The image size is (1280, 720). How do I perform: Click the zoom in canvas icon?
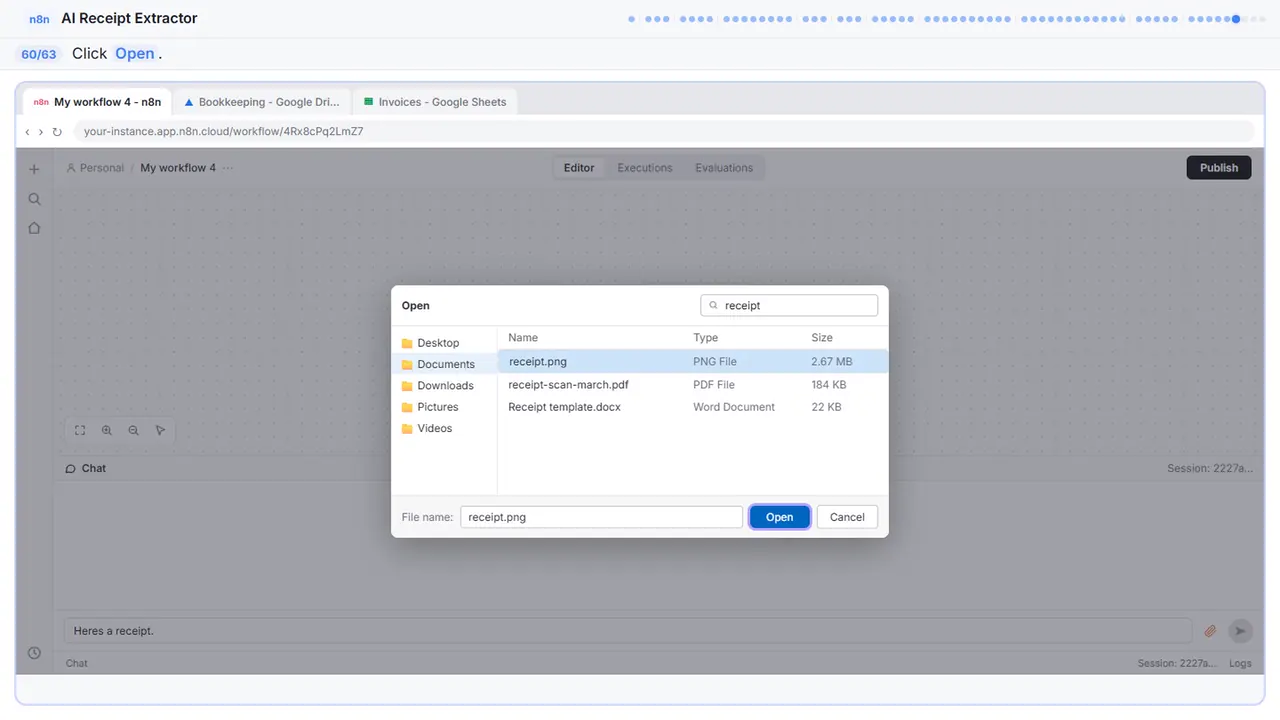(107, 430)
